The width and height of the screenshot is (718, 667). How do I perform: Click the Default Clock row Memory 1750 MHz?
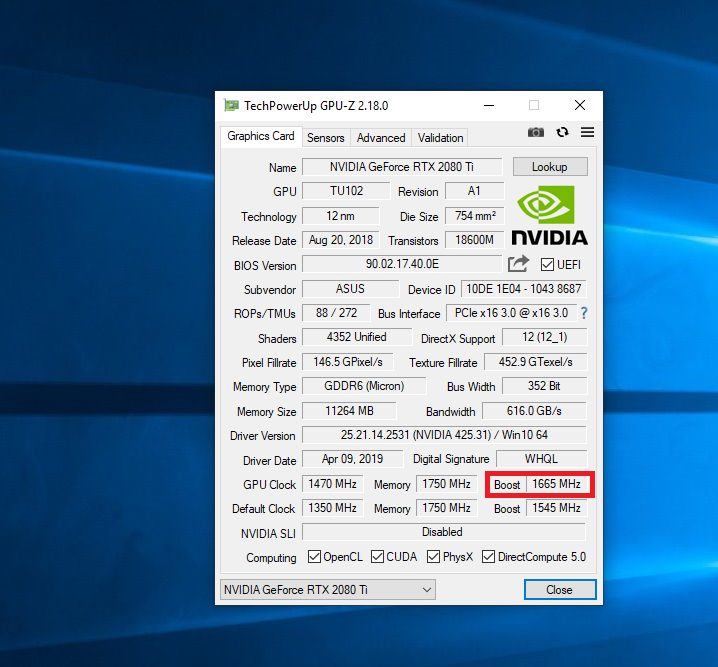pyautogui.click(x=446, y=508)
